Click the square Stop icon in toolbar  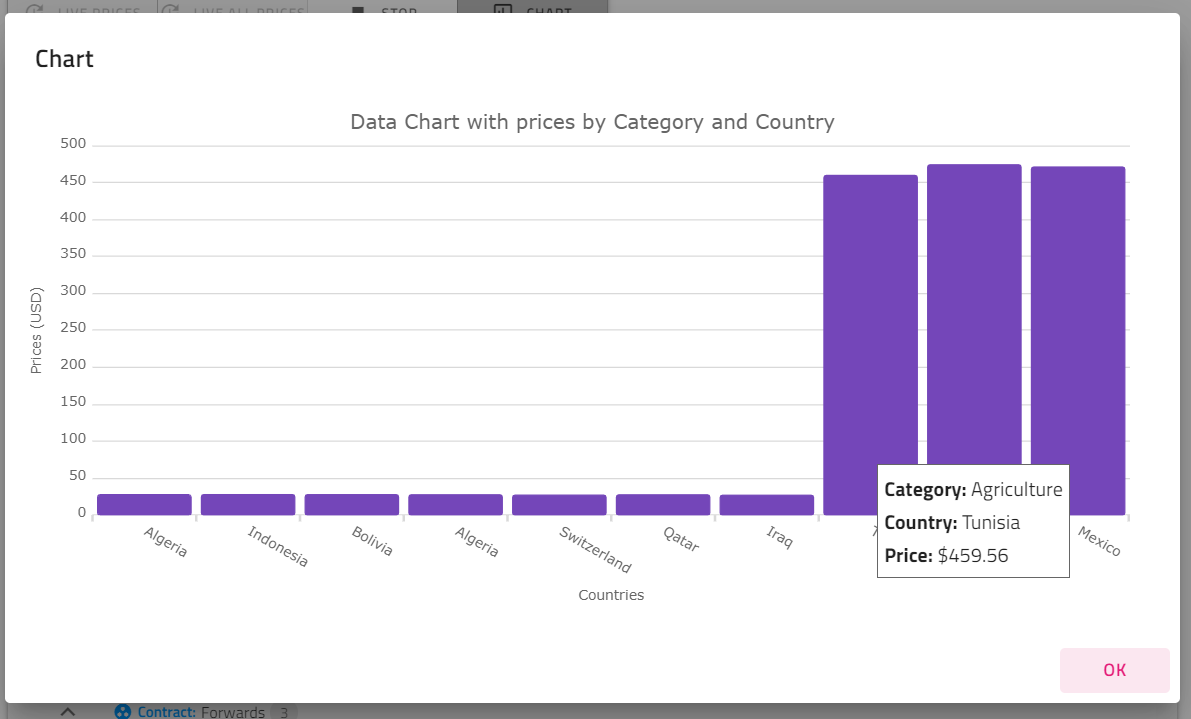(x=357, y=9)
